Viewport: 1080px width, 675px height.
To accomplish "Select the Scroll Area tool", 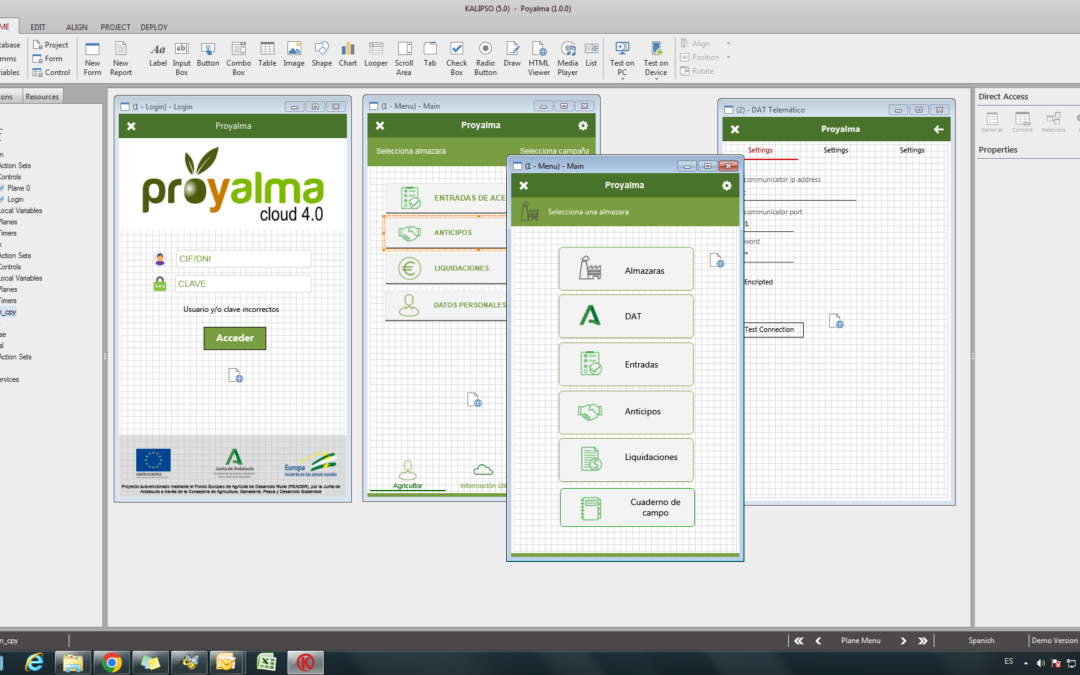I will pyautogui.click(x=404, y=59).
